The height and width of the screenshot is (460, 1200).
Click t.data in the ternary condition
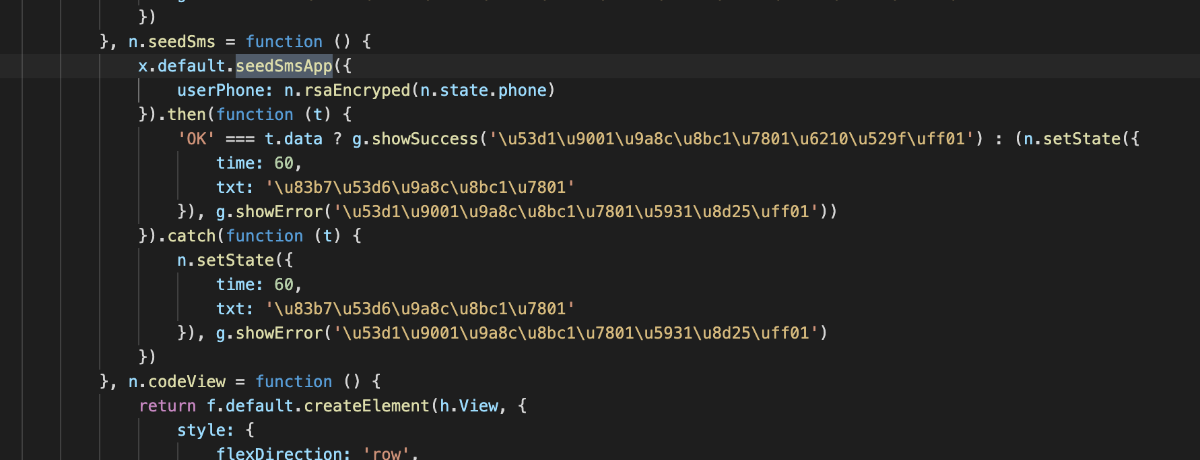[293, 138]
